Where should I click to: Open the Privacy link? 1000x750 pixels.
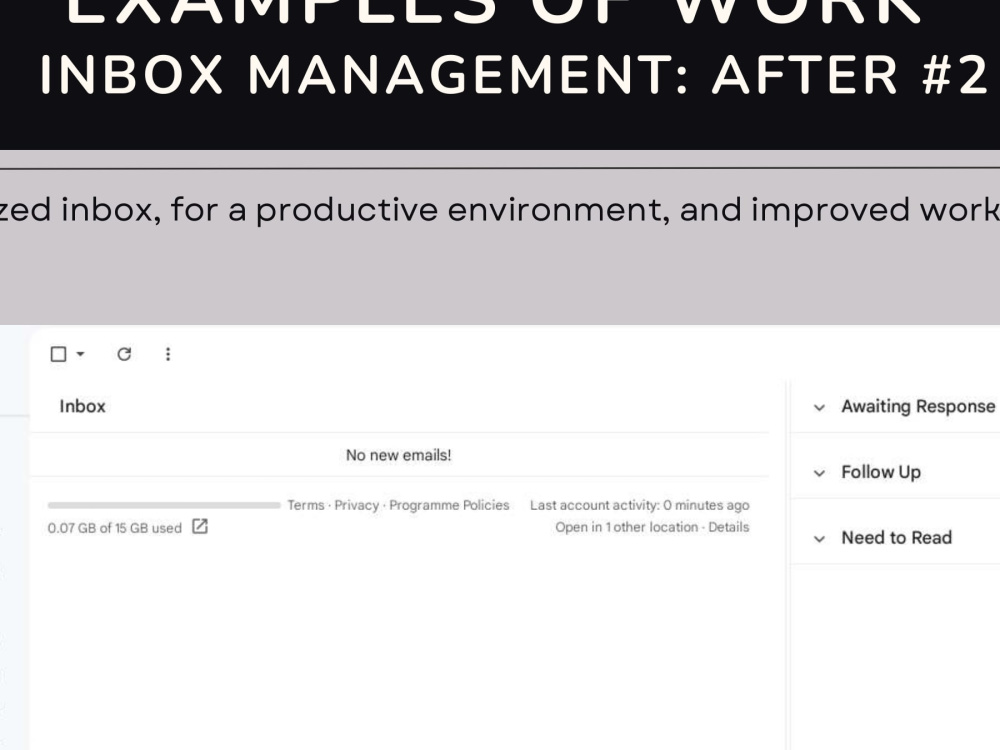click(x=357, y=505)
